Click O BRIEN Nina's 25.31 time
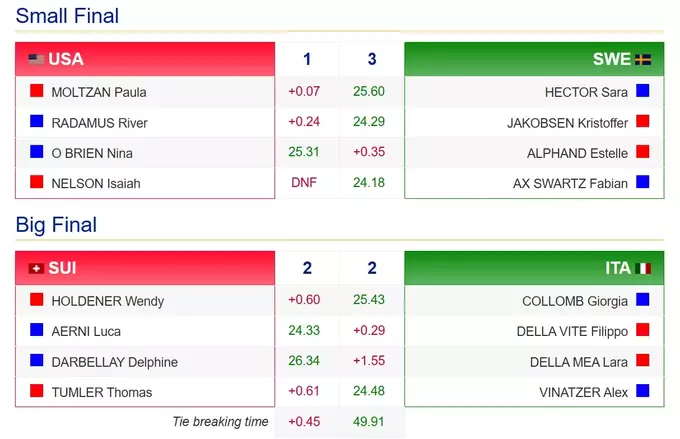This screenshot has height=439, width=680. [304, 153]
